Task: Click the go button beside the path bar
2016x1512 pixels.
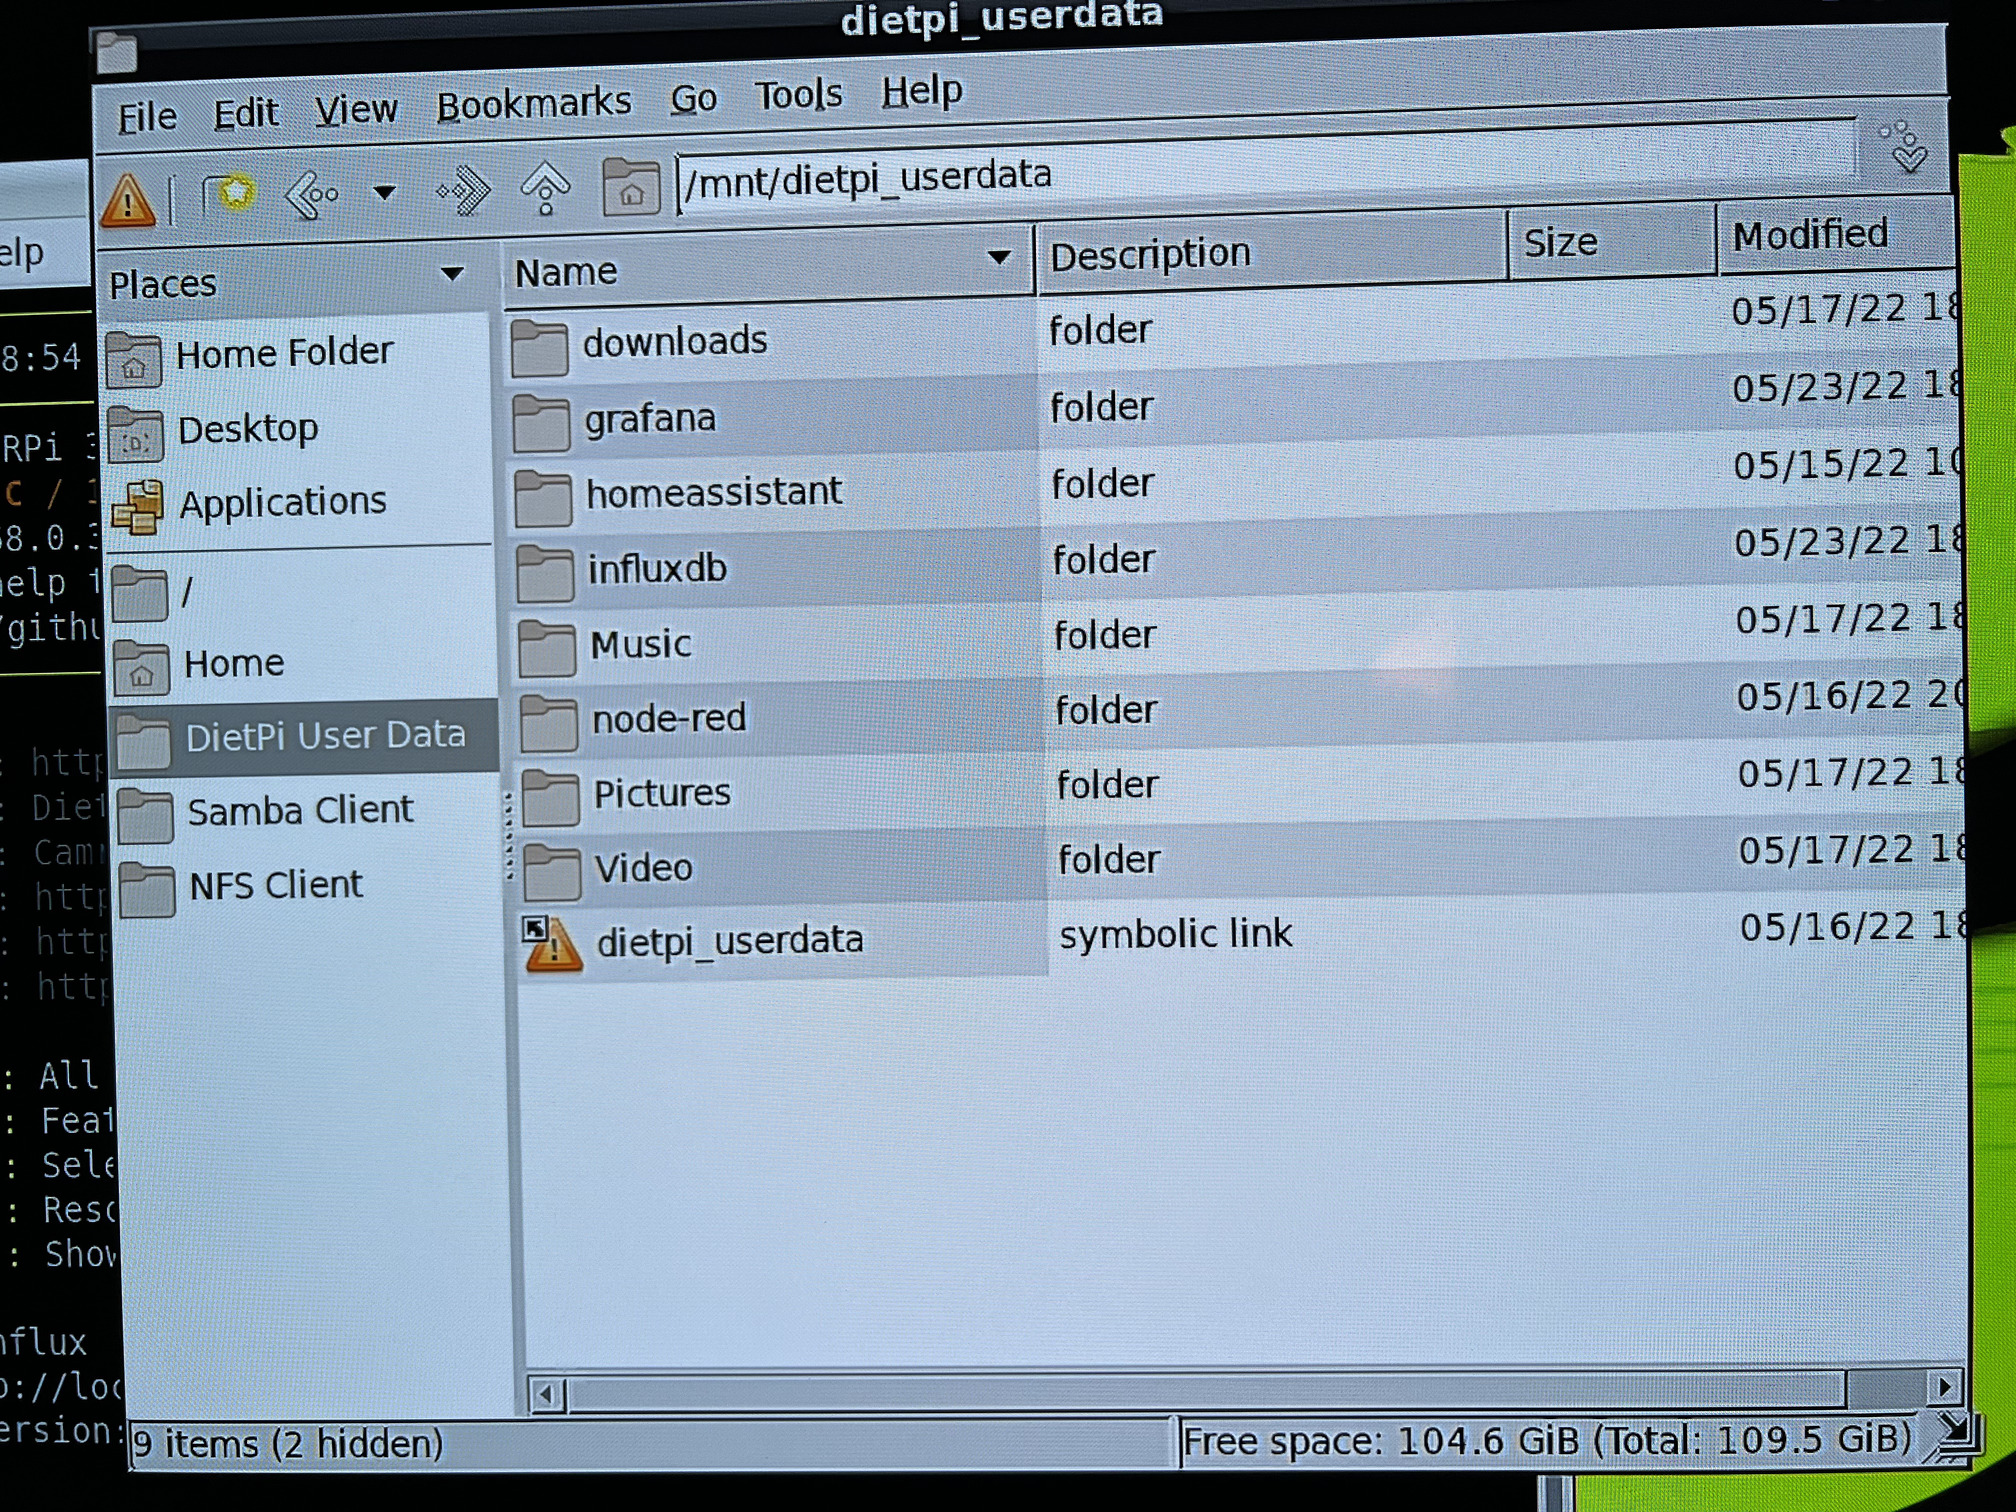Action: (x=1904, y=147)
